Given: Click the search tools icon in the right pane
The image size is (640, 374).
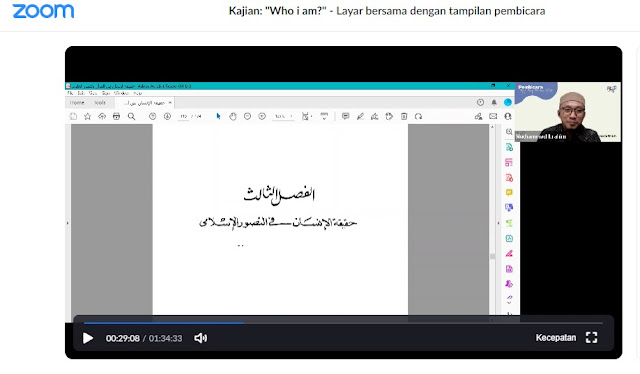Looking at the screenshot, I should pos(509,132).
